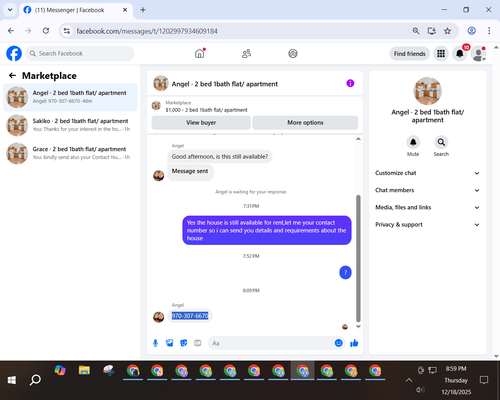
Task: Click the $1,000 listing link under Marketplace
Action: 206,110
